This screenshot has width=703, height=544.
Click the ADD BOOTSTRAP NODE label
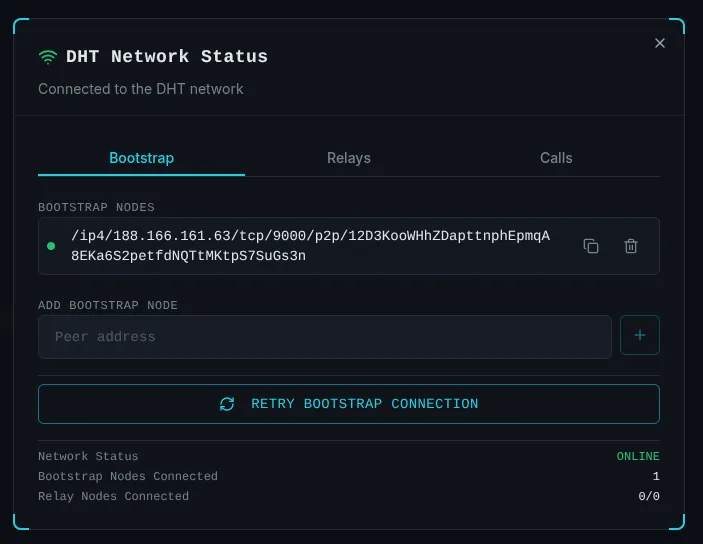click(x=108, y=305)
